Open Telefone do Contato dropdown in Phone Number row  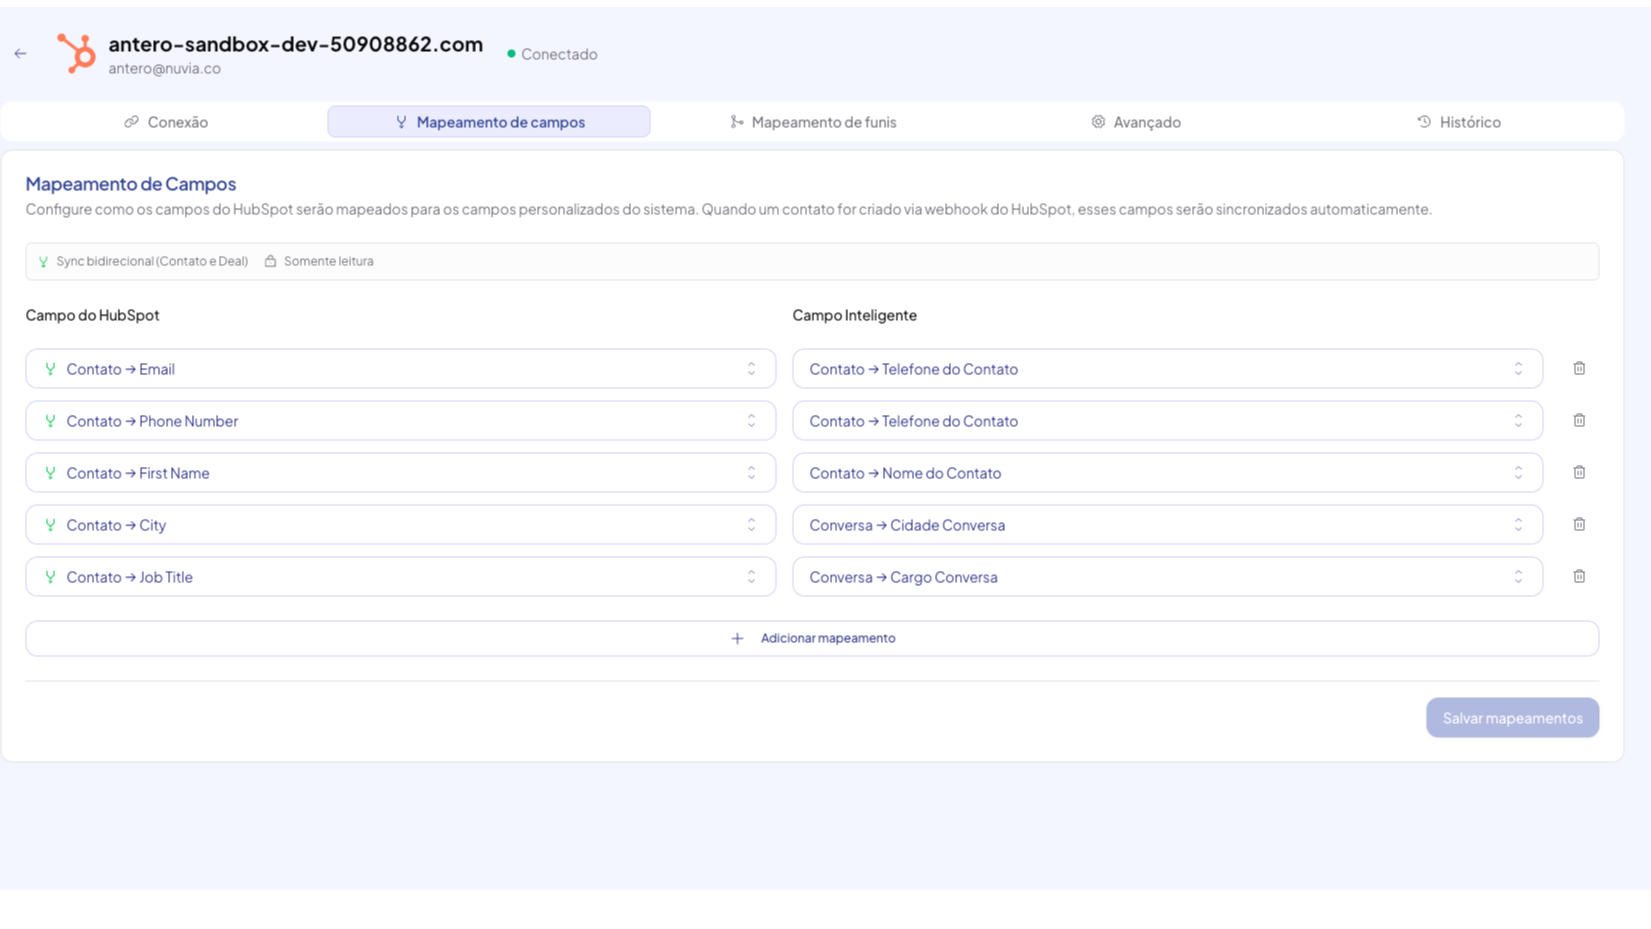click(x=1168, y=421)
